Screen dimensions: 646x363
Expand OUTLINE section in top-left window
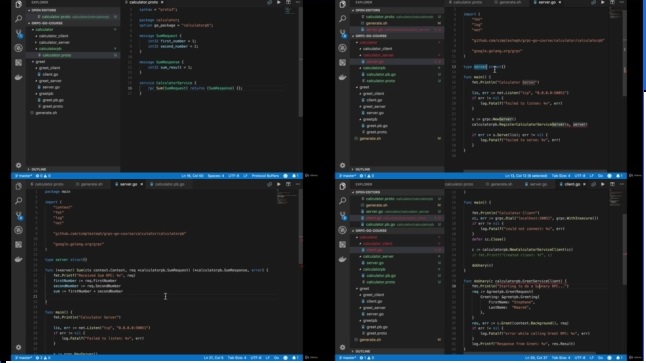coord(39,169)
